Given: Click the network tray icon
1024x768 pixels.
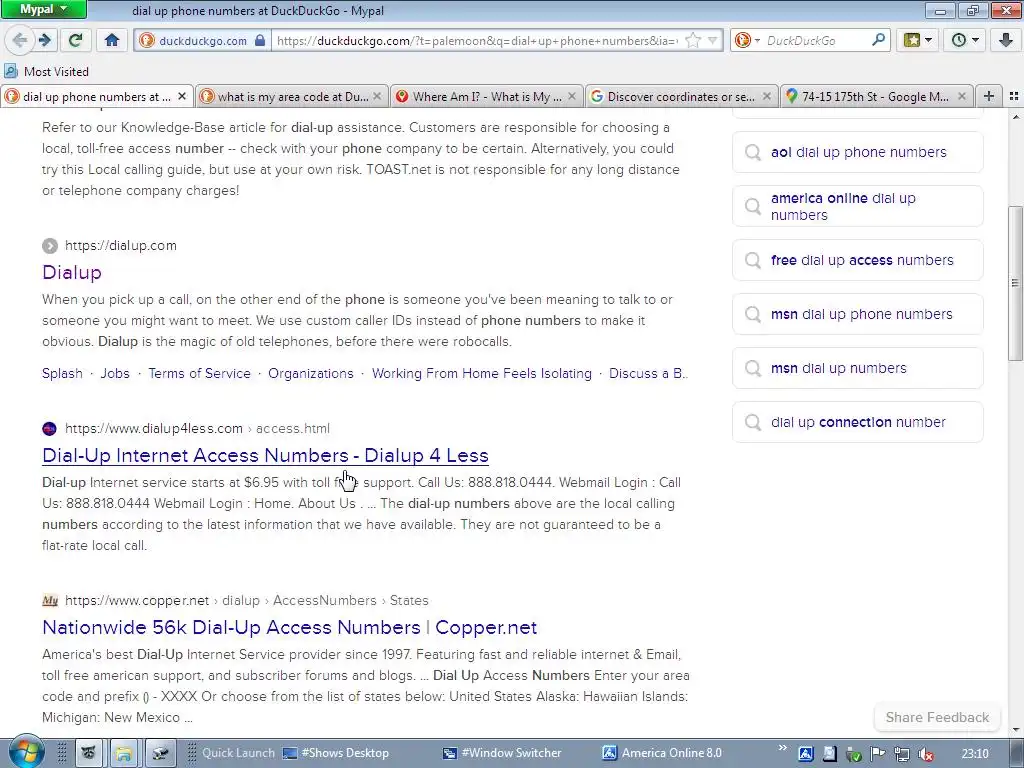Looking at the screenshot, I should [902, 754].
